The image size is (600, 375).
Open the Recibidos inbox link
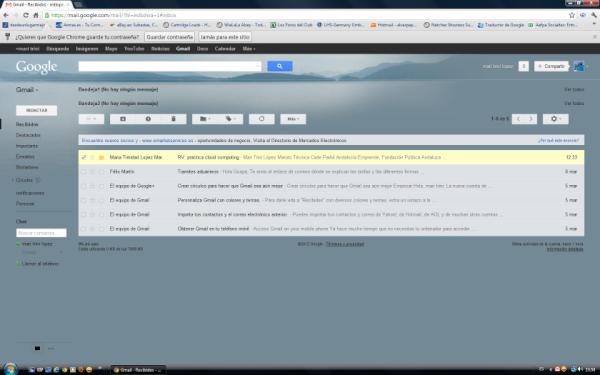point(27,124)
